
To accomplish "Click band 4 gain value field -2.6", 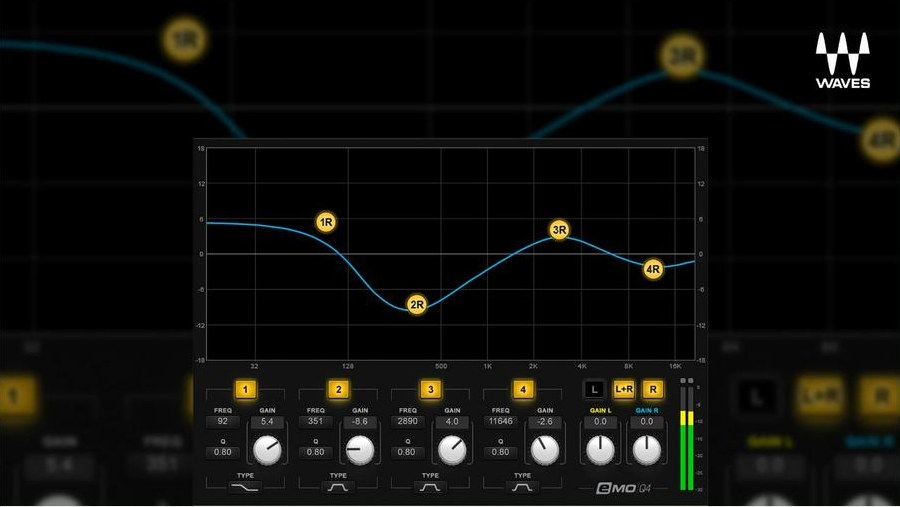I will [545, 421].
